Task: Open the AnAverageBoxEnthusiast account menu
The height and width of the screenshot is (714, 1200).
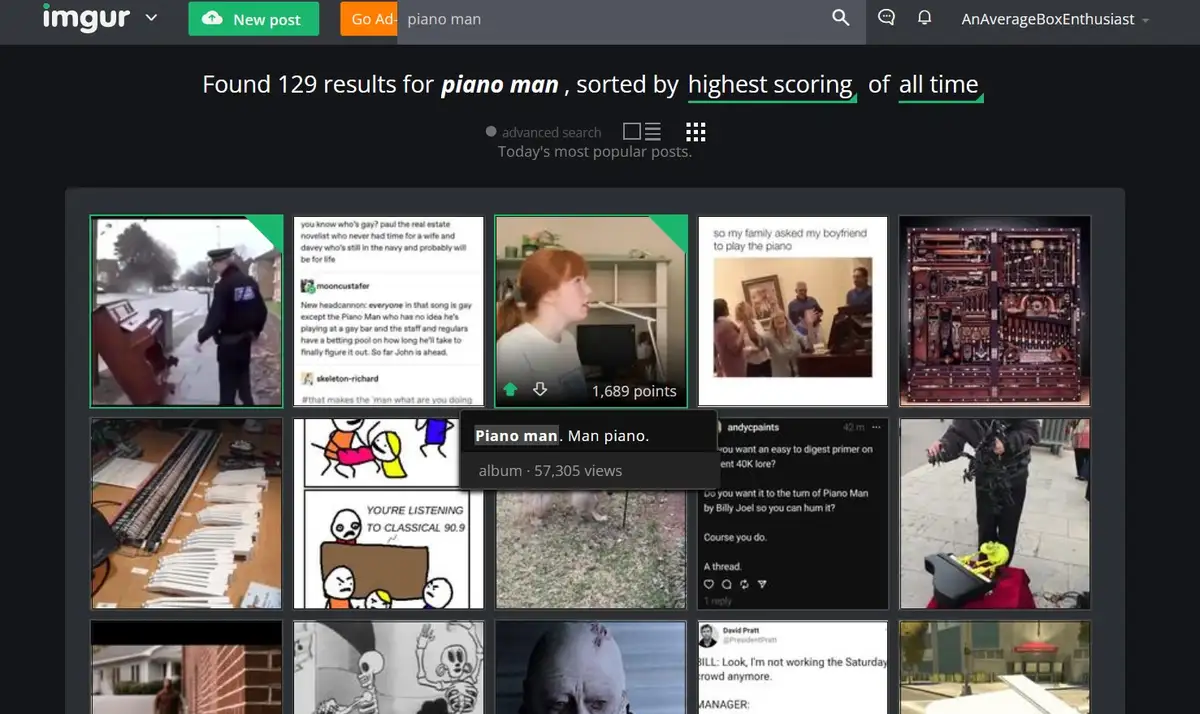Action: coord(1055,19)
